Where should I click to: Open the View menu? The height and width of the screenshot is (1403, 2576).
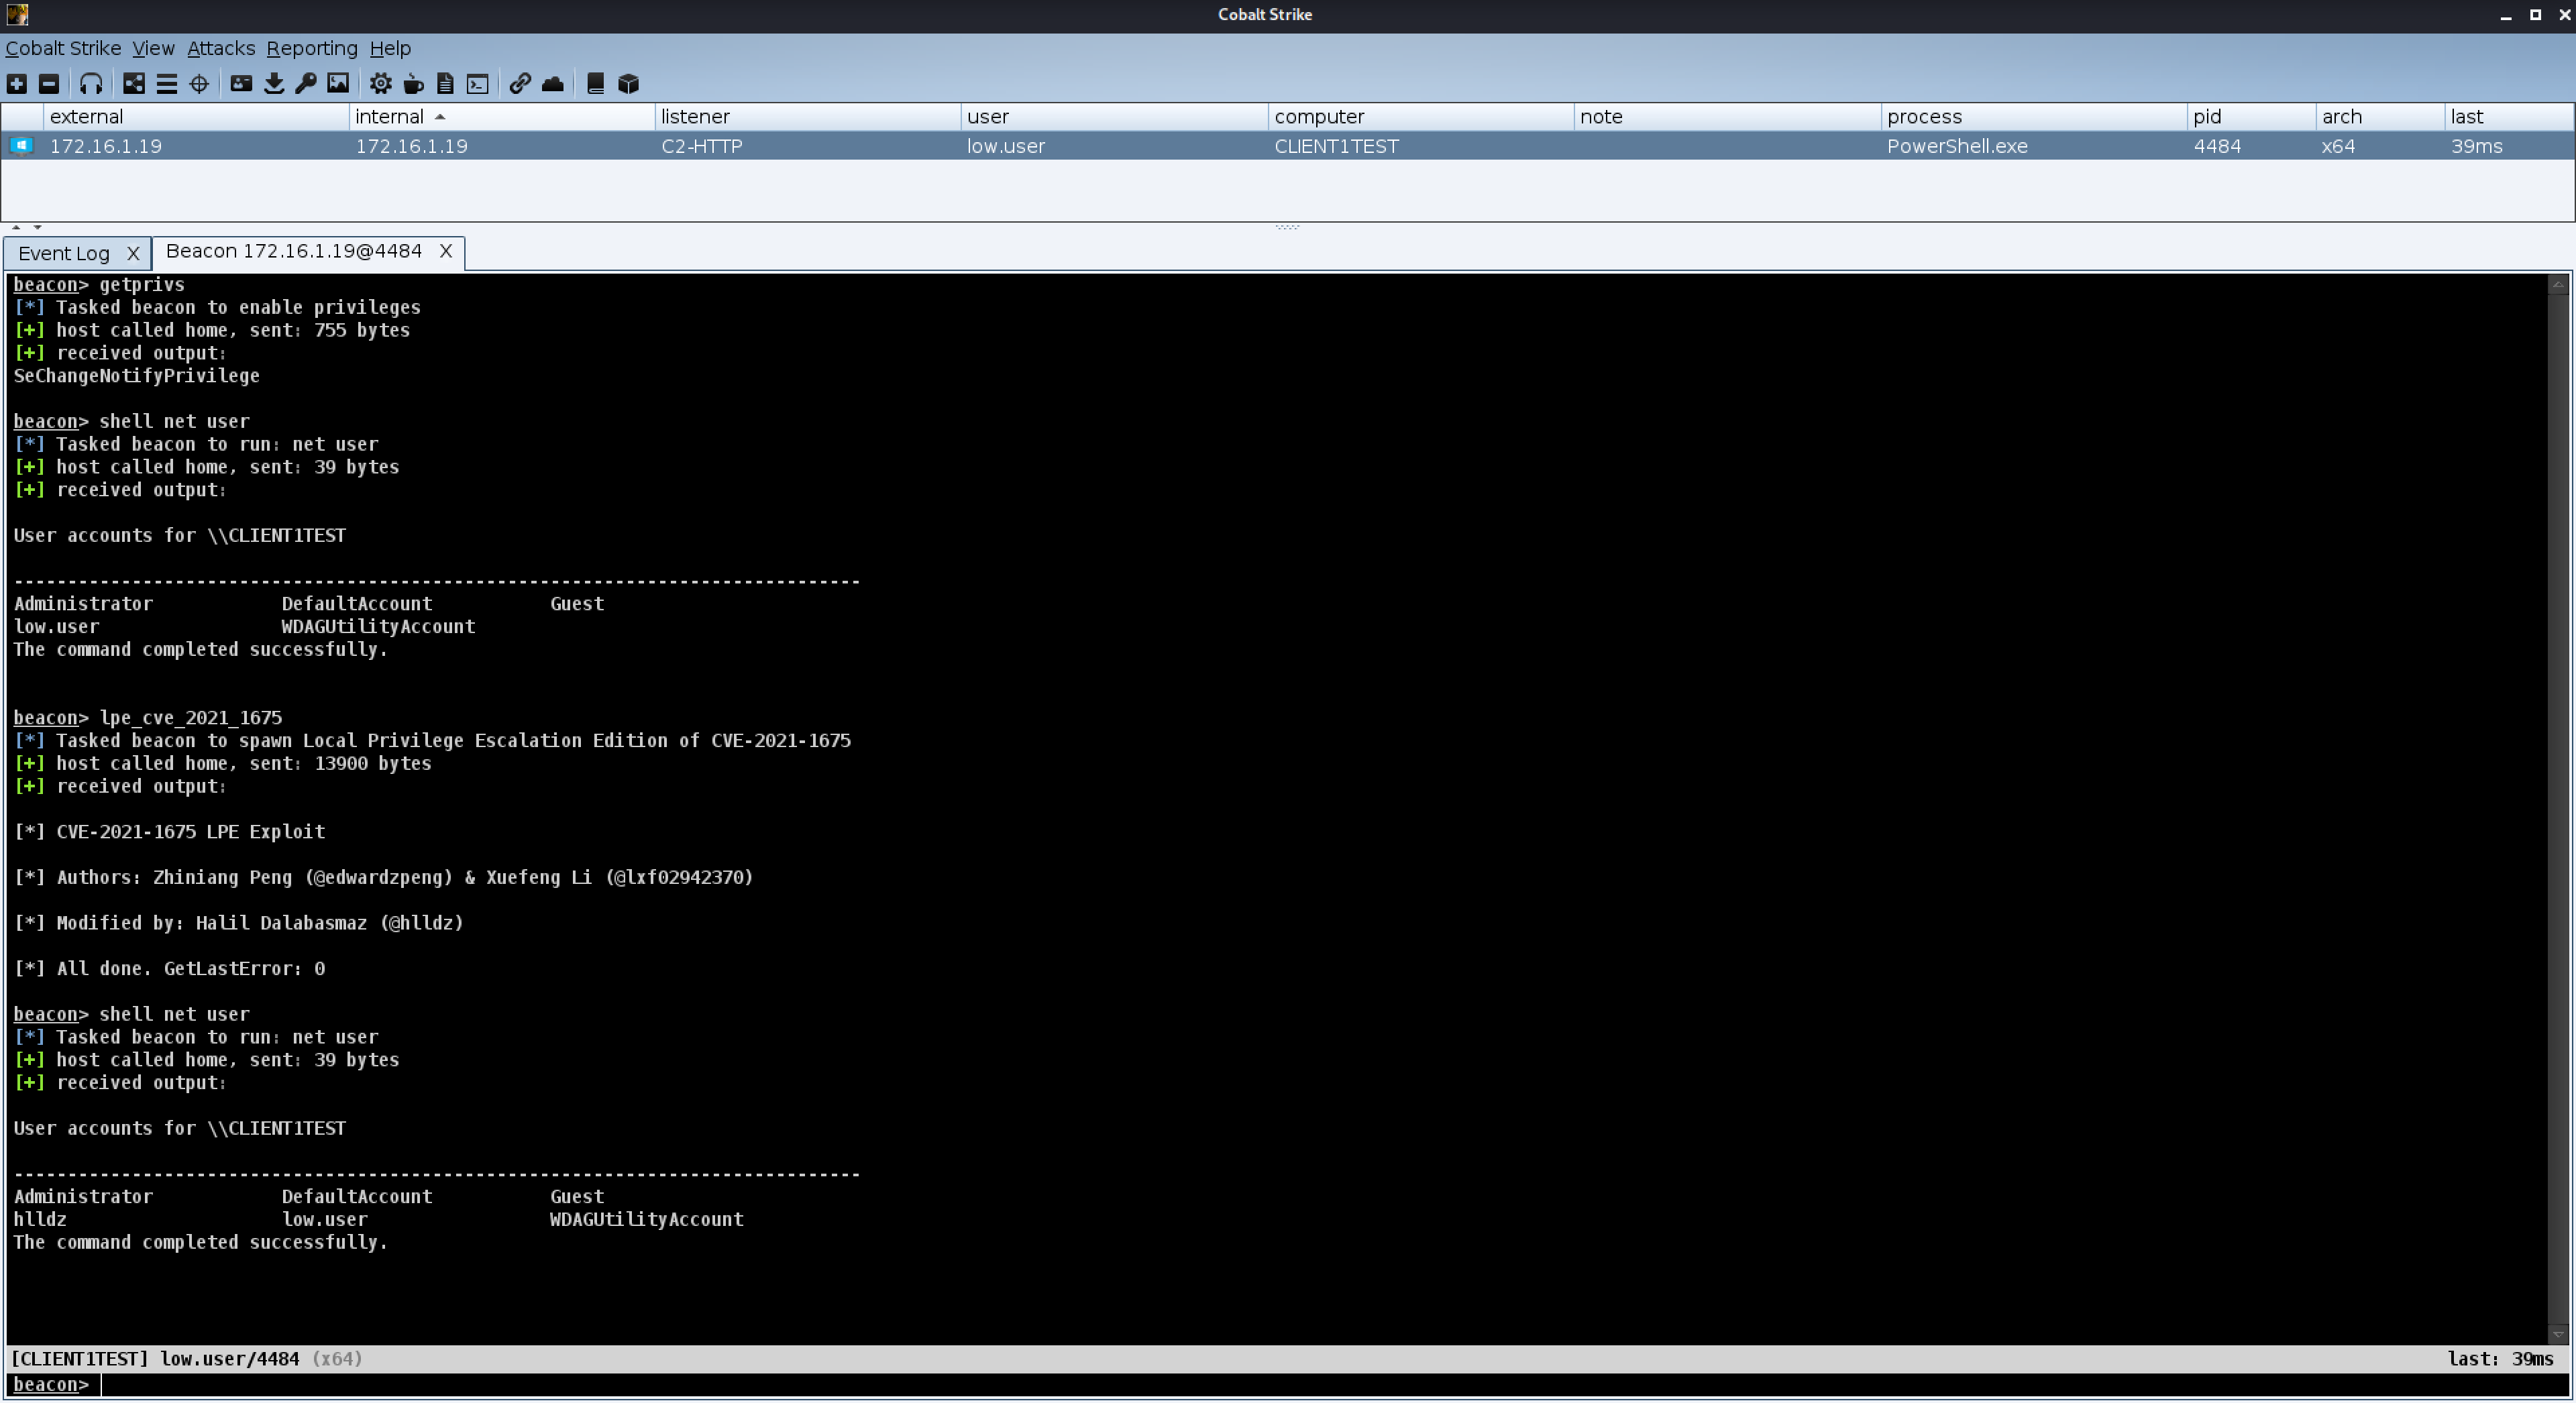coord(153,48)
